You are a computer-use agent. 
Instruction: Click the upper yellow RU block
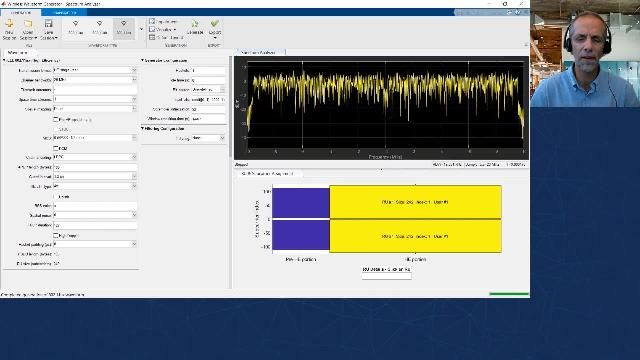coord(416,202)
